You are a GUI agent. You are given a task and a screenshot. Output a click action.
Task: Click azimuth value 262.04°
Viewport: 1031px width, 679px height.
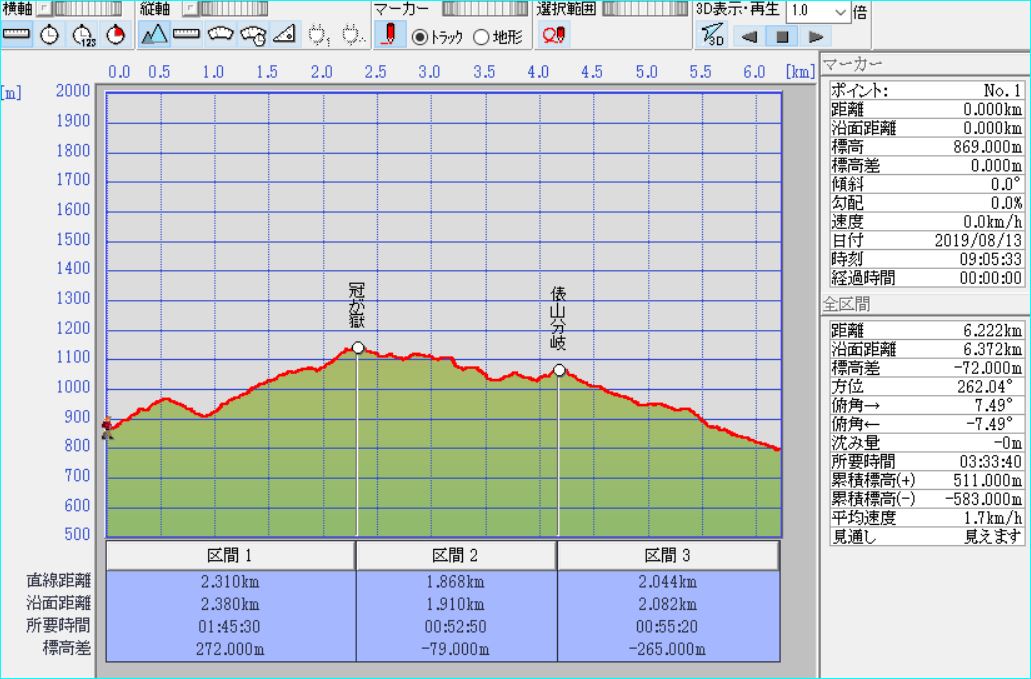pos(985,386)
